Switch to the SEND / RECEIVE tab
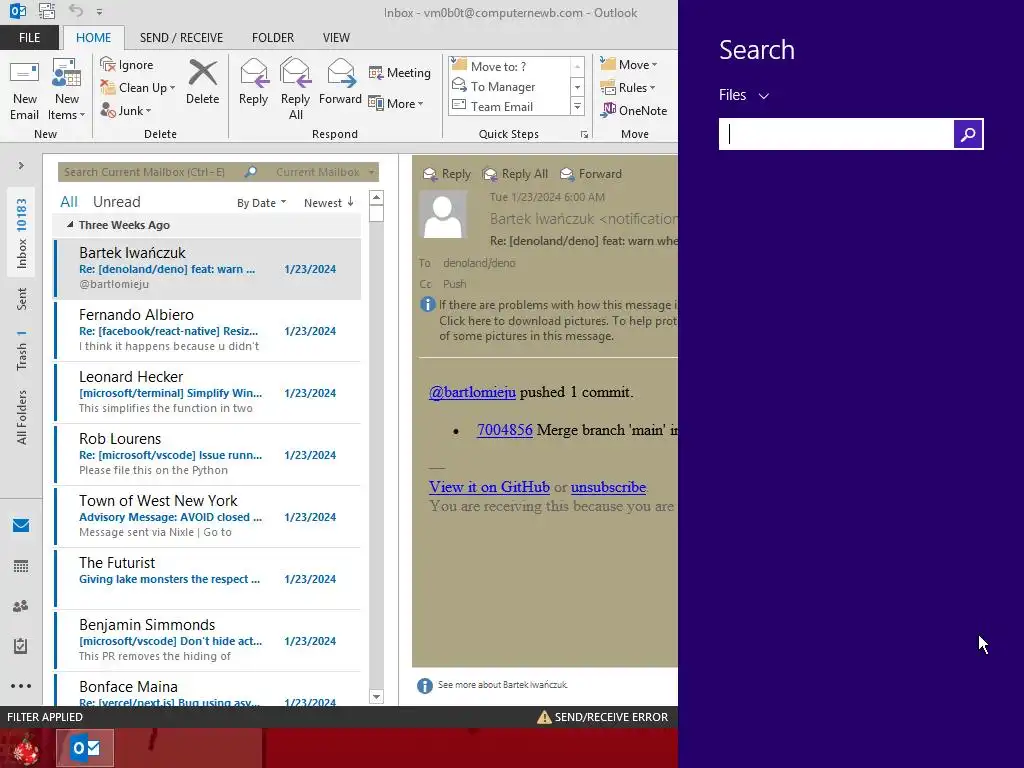The image size is (1024, 768). [x=182, y=38]
